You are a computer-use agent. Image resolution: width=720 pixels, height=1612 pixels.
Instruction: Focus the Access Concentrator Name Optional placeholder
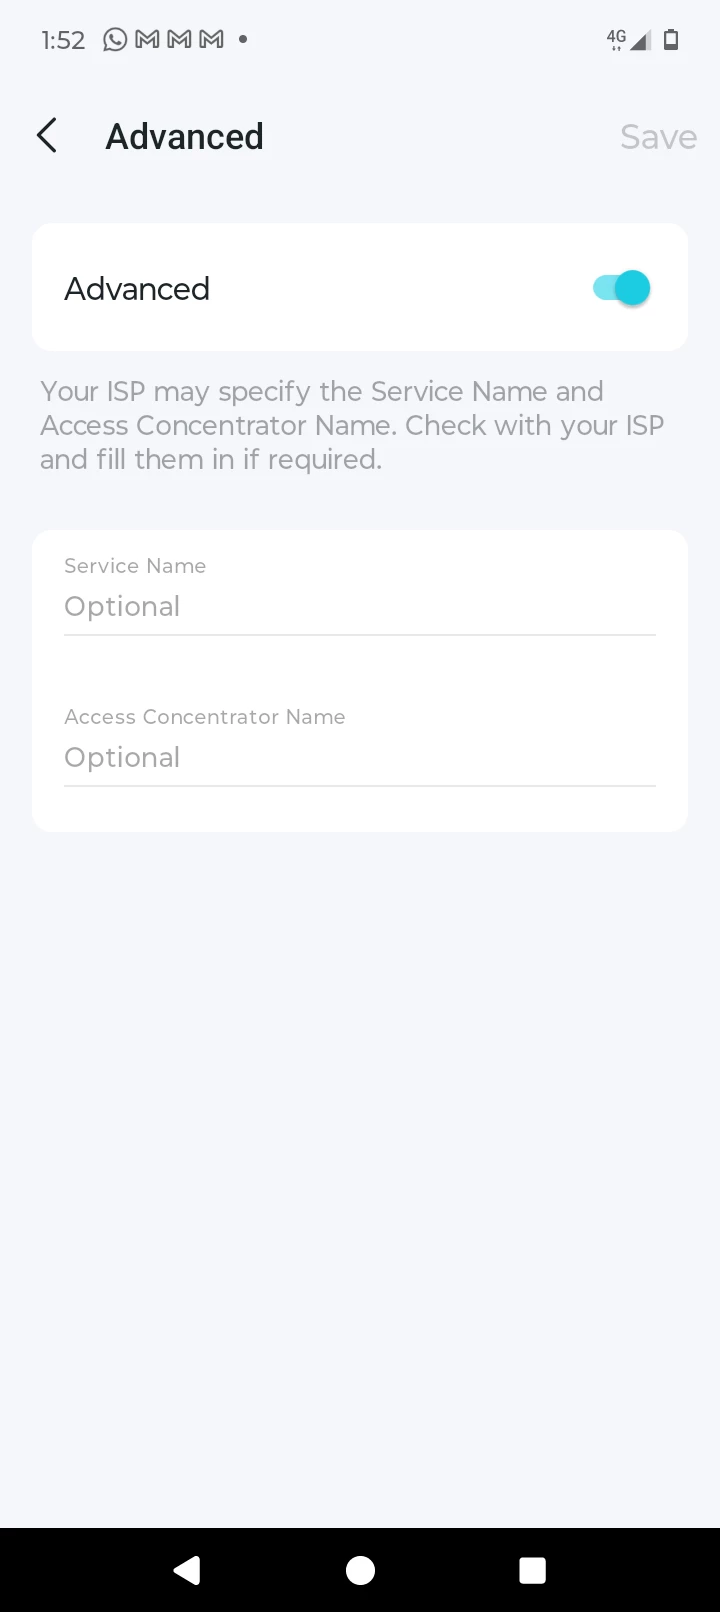(x=359, y=757)
